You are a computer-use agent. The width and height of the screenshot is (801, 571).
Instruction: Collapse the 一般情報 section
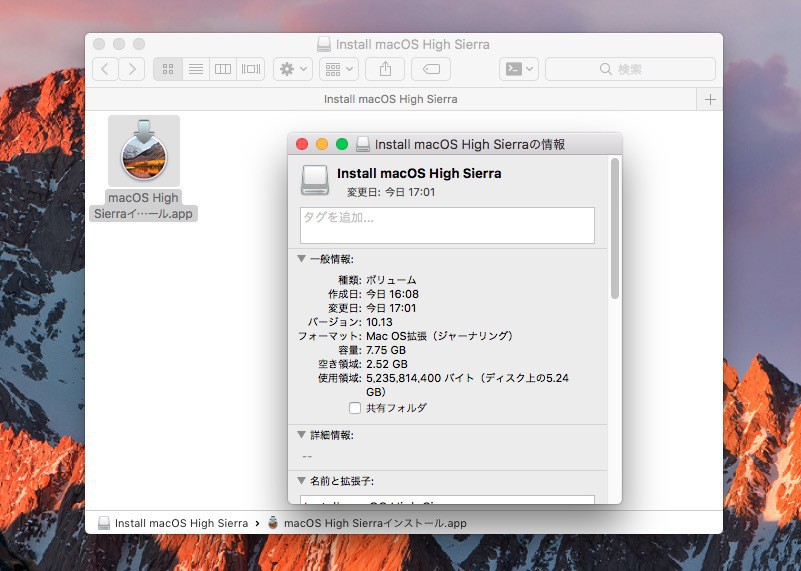click(x=302, y=259)
